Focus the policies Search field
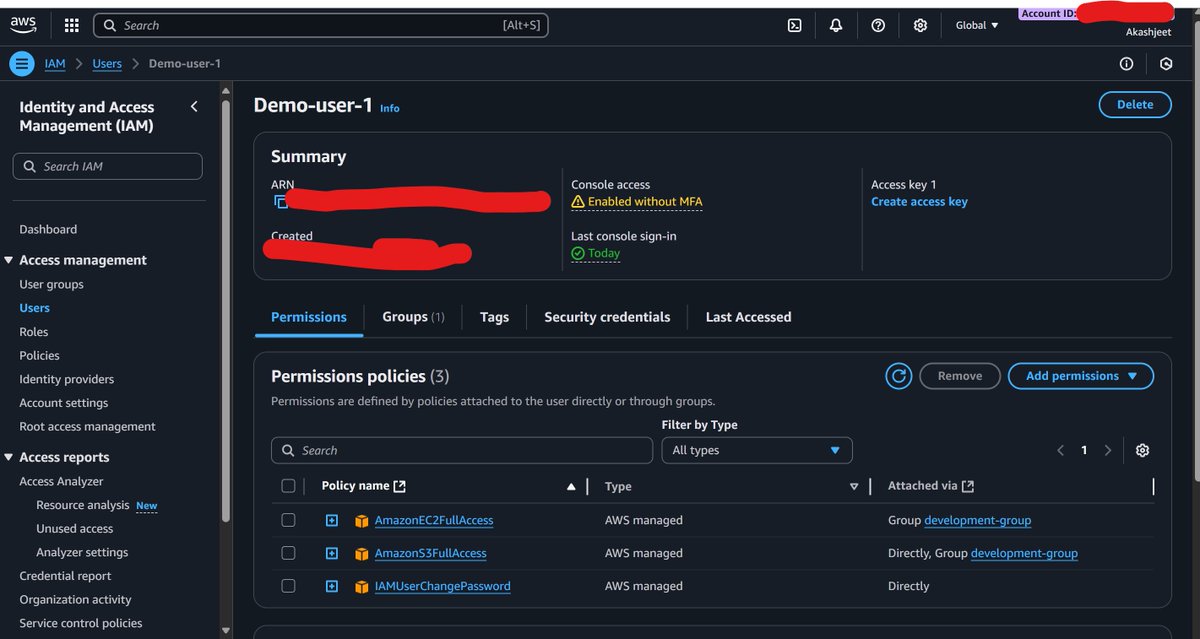Viewport: 1200px width, 639px height. coord(461,450)
